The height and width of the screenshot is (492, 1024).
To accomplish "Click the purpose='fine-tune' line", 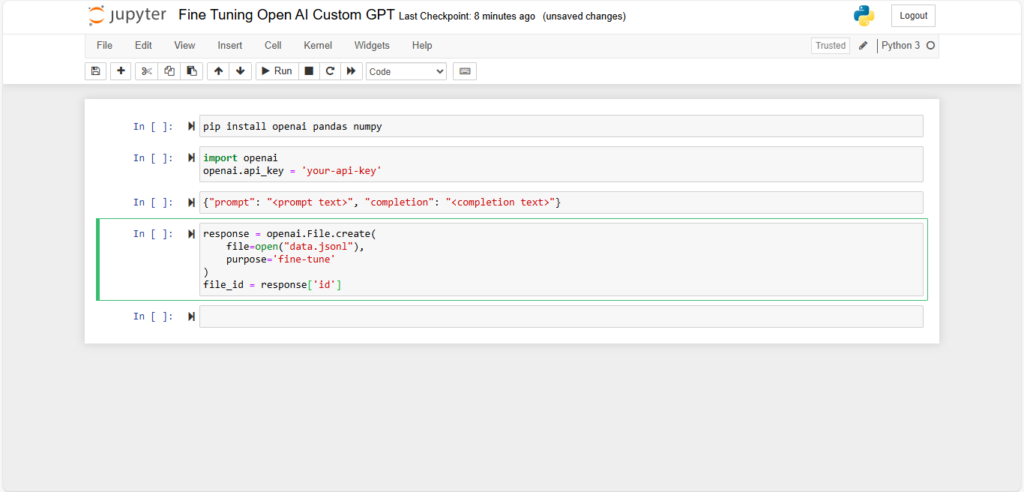I will [281, 259].
